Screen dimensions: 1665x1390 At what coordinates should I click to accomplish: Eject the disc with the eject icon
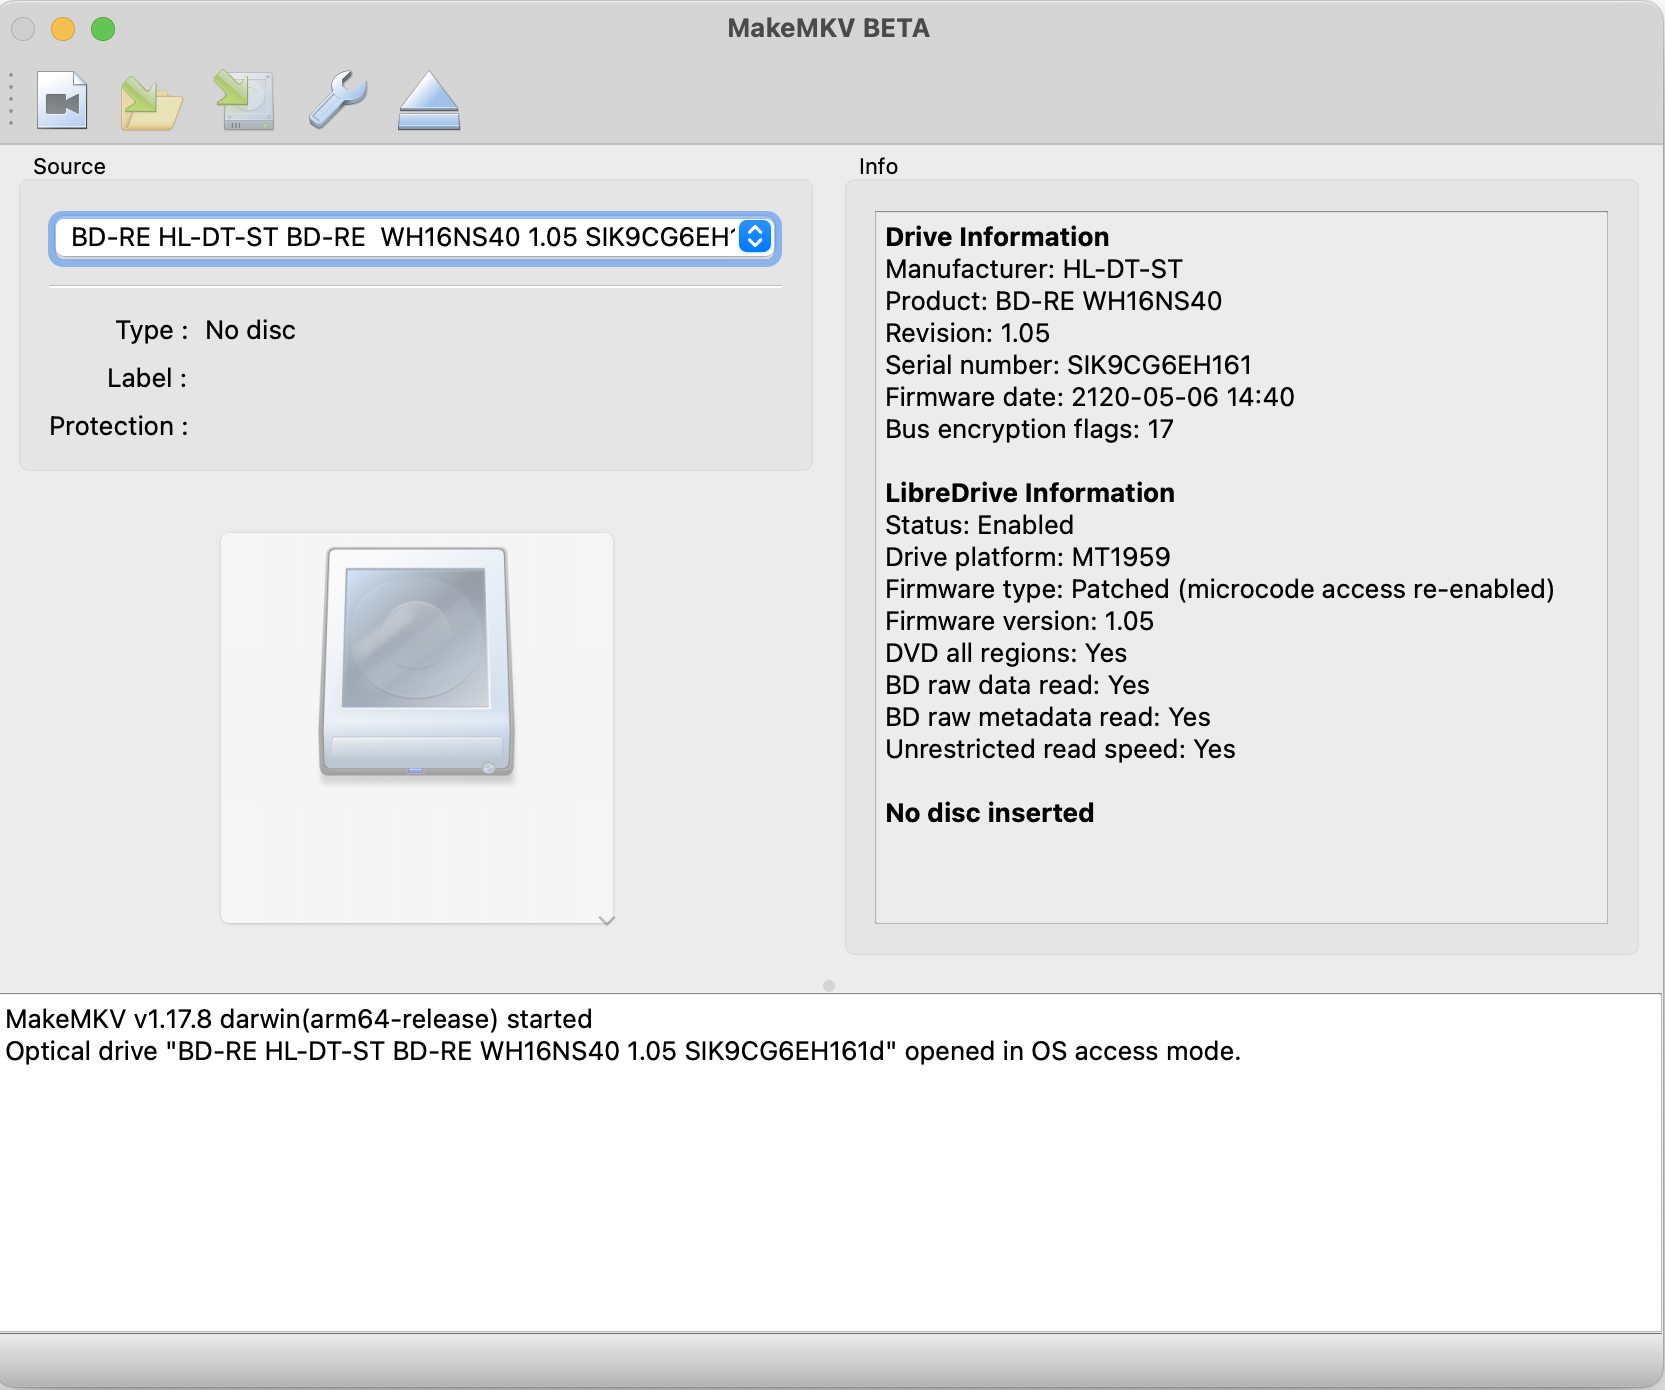(429, 101)
